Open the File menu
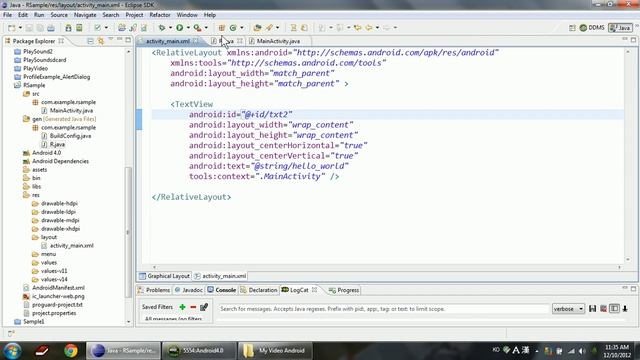640x360 pixels. (x=7, y=15)
